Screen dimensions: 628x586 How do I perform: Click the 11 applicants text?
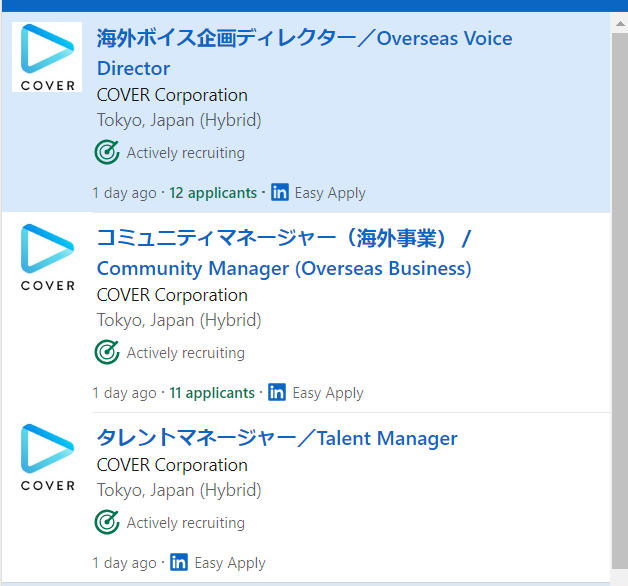click(x=212, y=393)
